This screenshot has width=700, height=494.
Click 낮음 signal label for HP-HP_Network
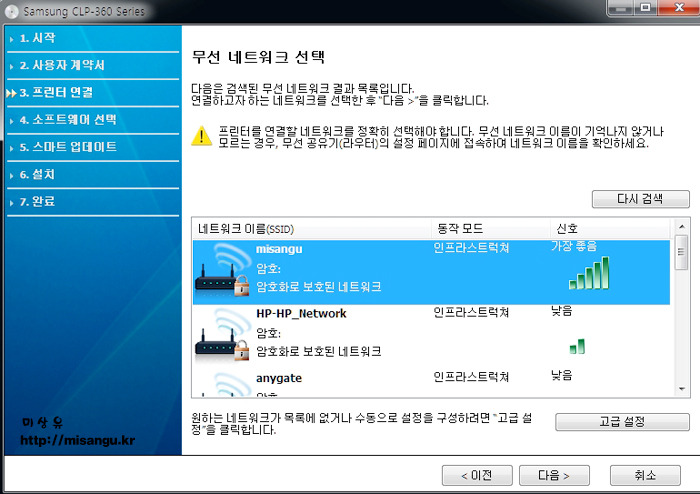click(562, 311)
